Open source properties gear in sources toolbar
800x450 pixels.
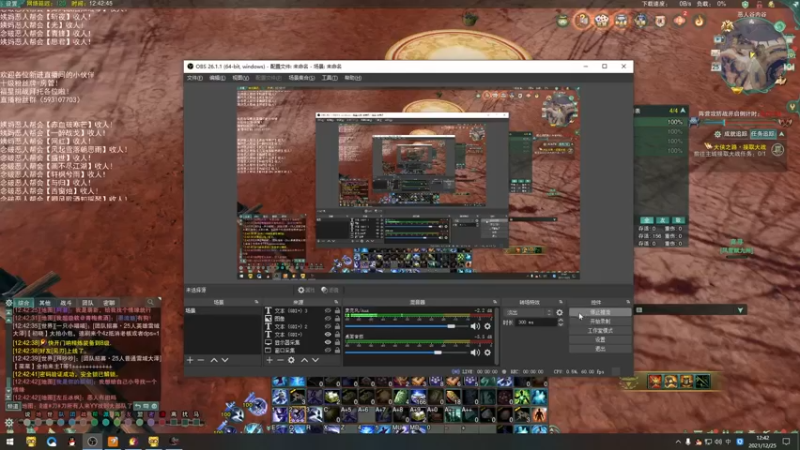[x=291, y=360]
